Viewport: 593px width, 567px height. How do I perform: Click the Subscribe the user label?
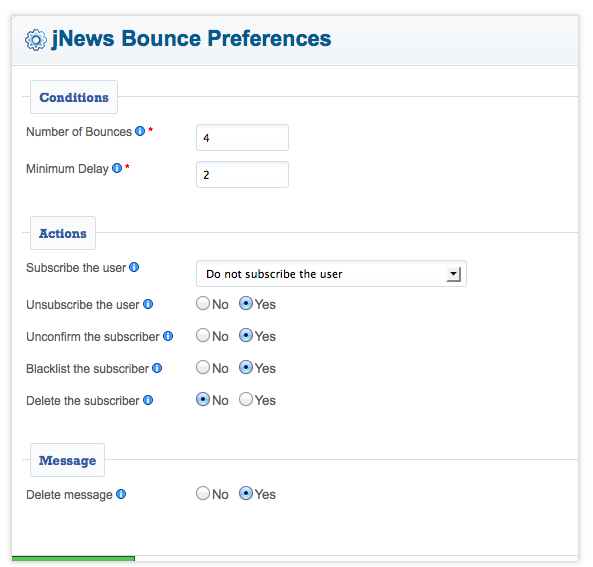point(76,268)
